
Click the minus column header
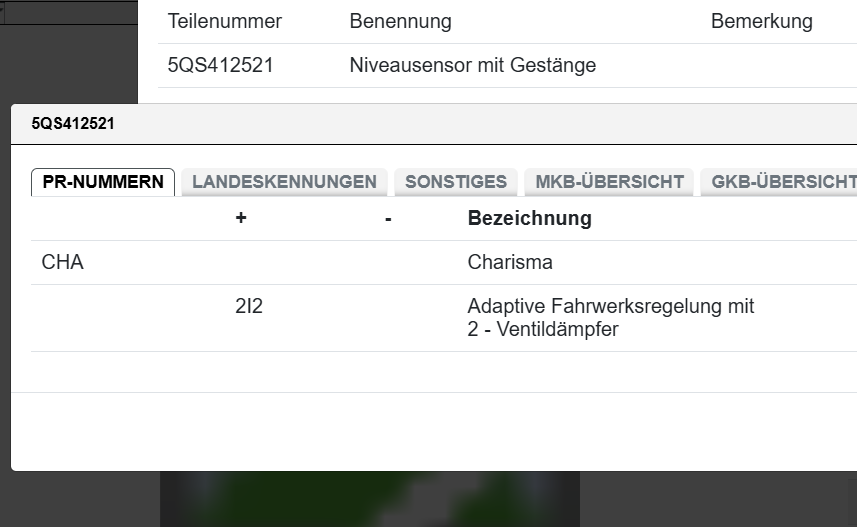click(388, 218)
